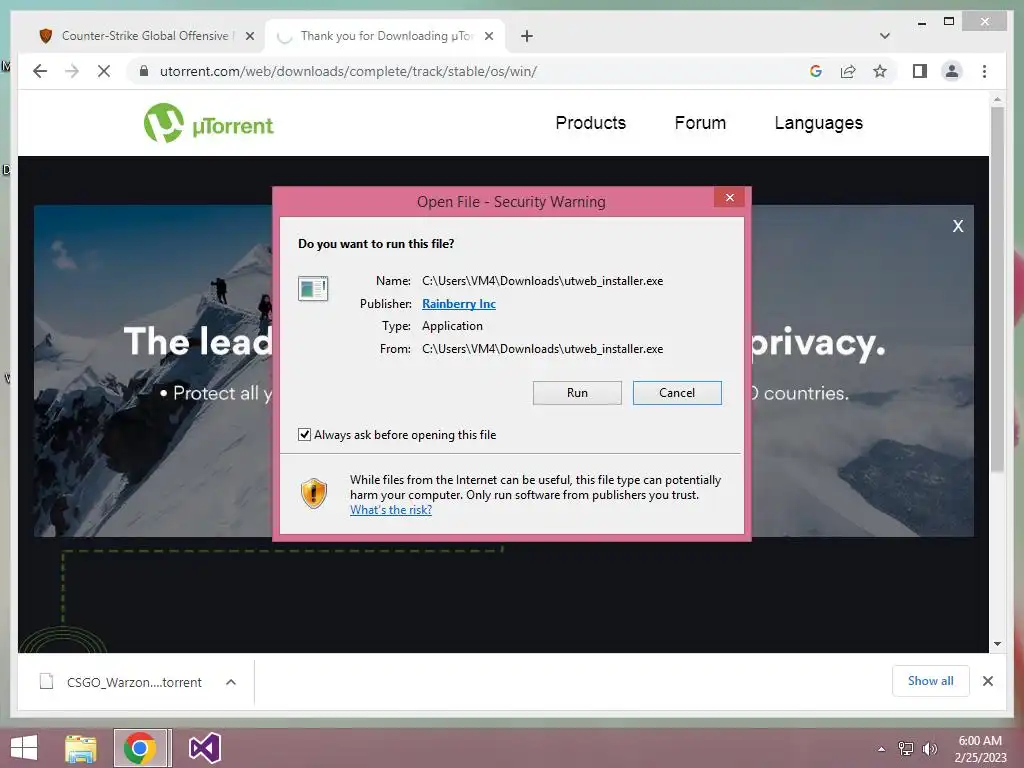Image resolution: width=1024 pixels, height=768 pixels.
Task: Open the Rainberry Inc publisher link
Action: tap(458, 304)
